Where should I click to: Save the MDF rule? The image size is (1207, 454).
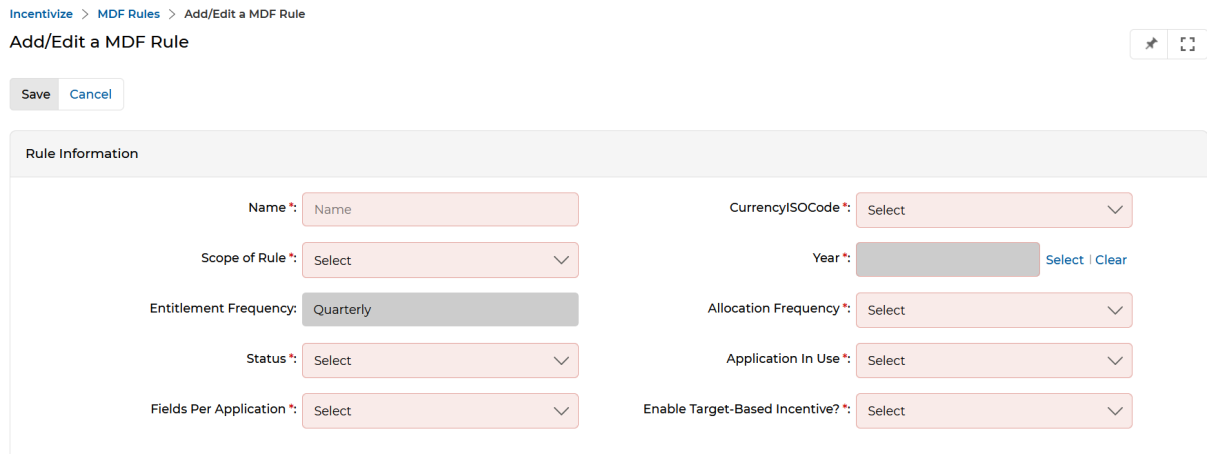pos(36,94)
